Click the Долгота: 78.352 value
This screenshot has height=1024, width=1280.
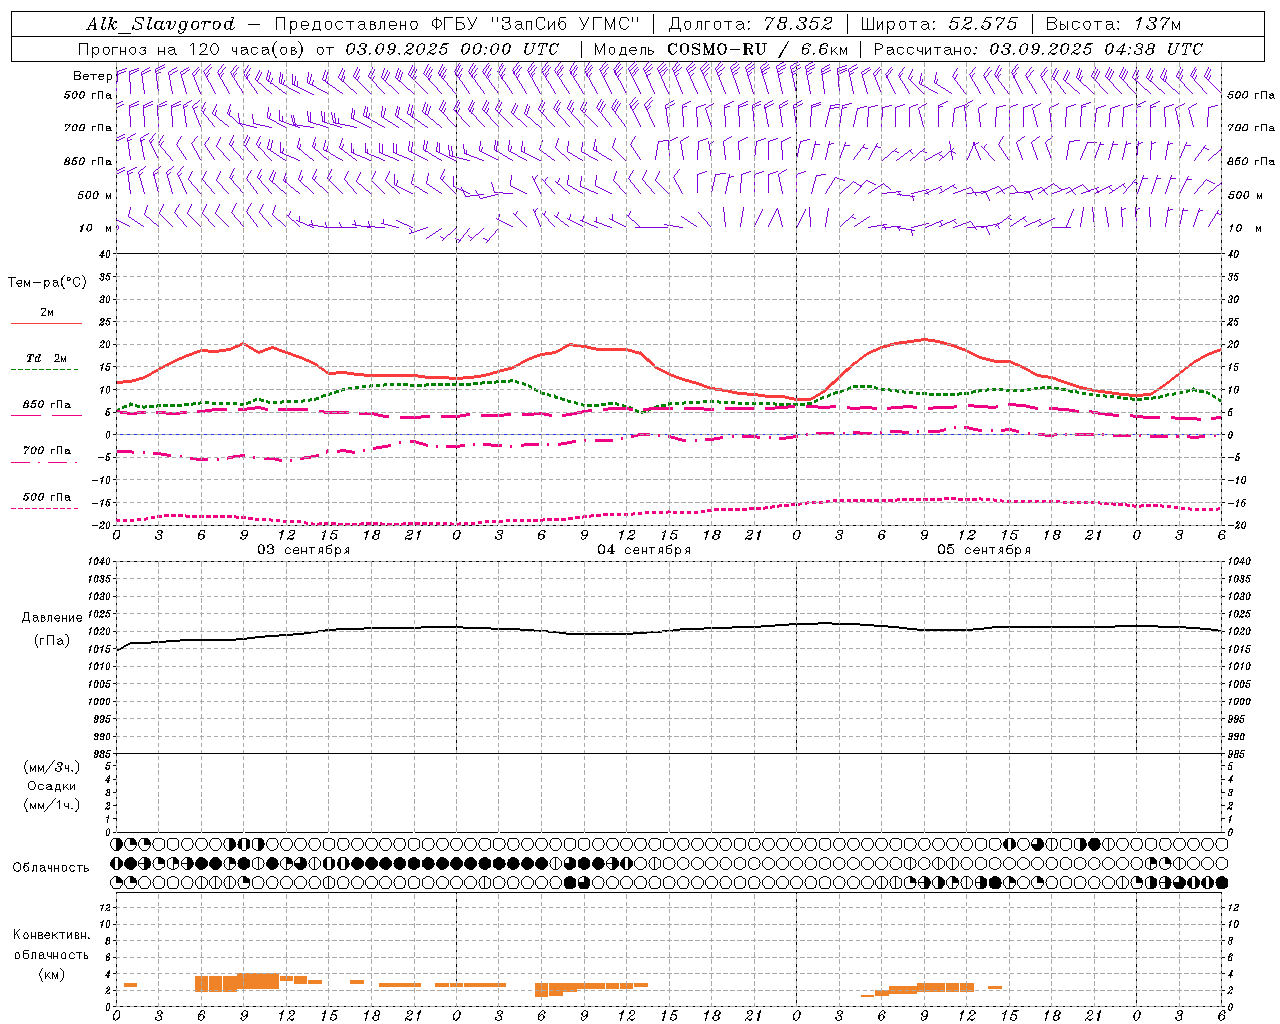point(752,24)
